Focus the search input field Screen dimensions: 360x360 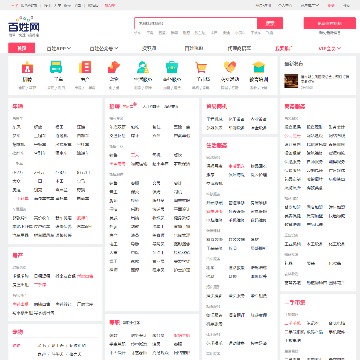[196, 23]
